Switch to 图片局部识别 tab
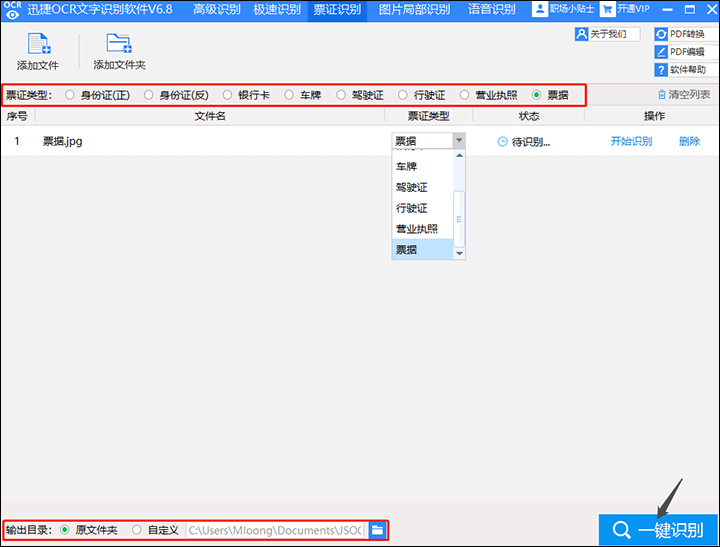The width and height of the screenshot is (720, 547). point(414,9)
